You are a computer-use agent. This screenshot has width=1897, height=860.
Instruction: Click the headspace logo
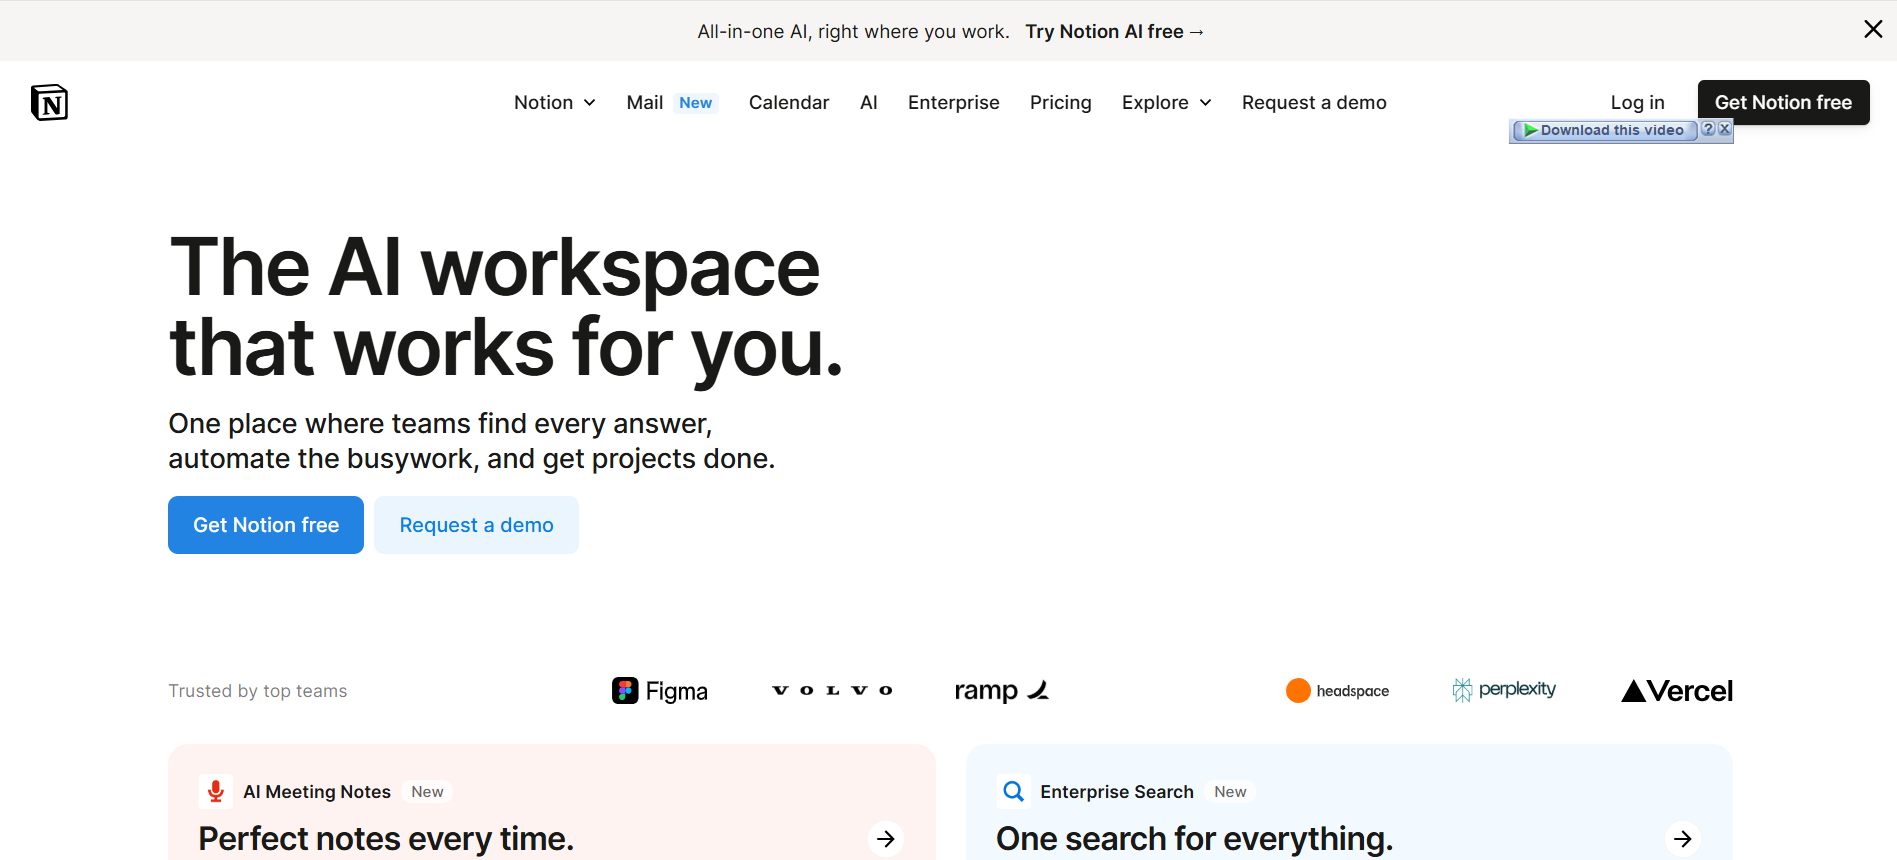(1337, 691)
